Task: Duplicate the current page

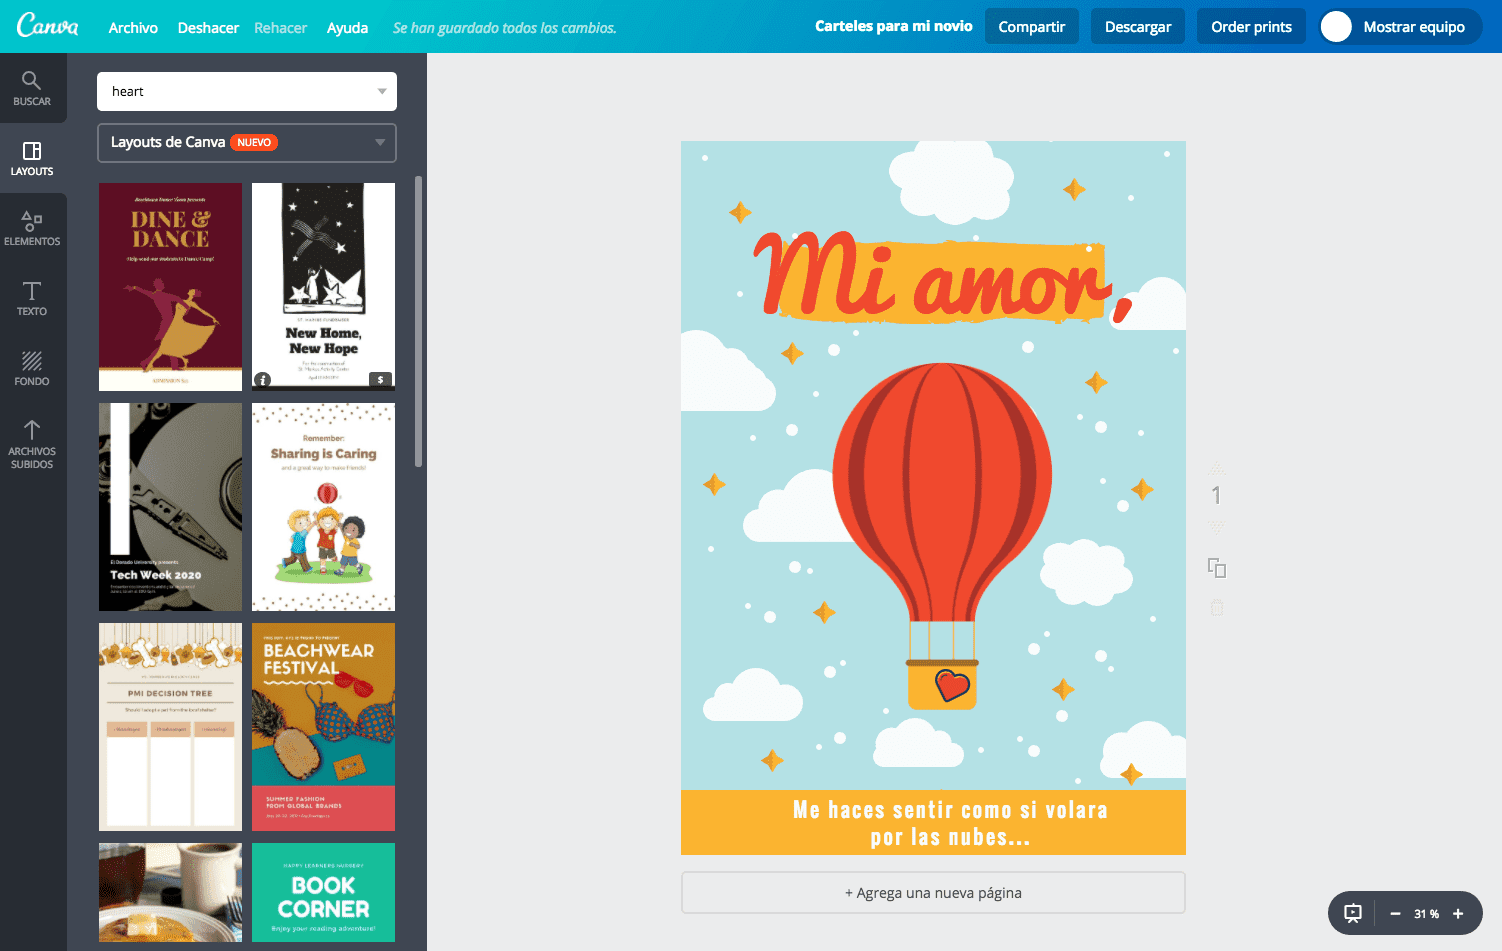Action: pyautogui.click(x=1217, y=567)
